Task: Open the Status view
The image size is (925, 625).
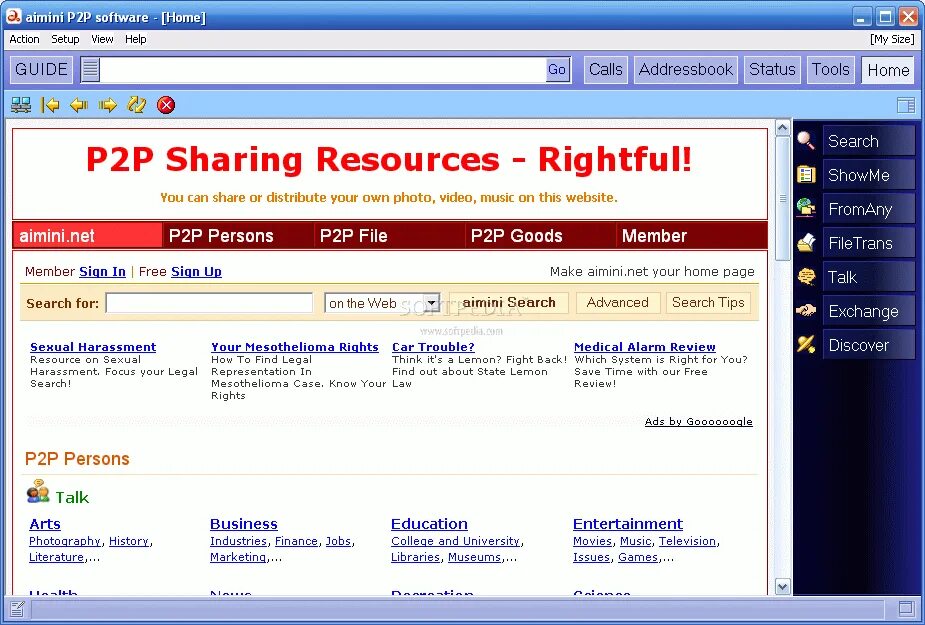Action: click(772, 70)
